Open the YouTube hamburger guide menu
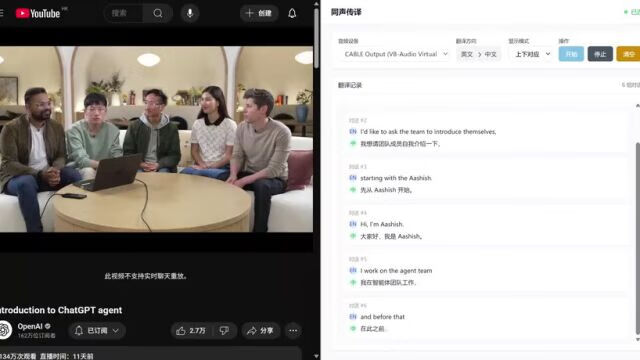 (2, 13)
